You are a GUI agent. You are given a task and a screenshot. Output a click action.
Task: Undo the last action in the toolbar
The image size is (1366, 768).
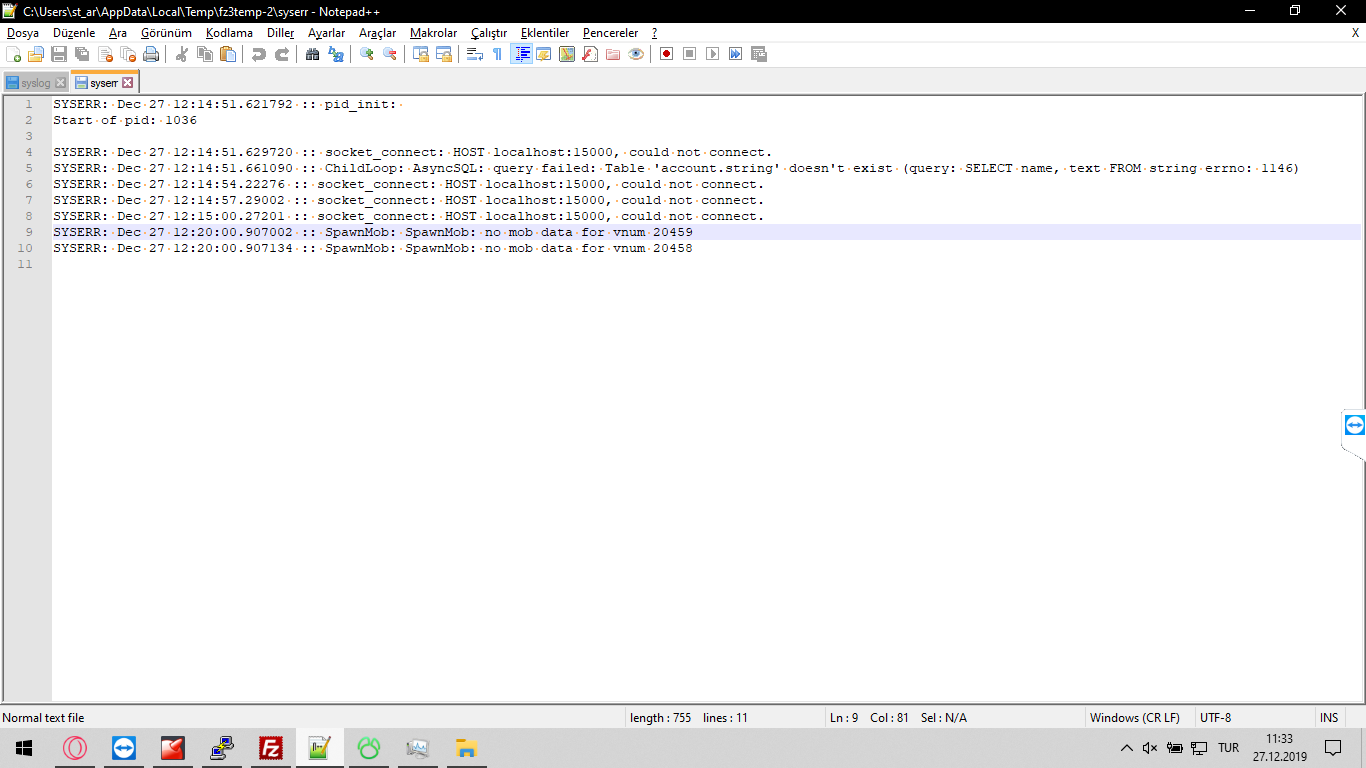259,54
